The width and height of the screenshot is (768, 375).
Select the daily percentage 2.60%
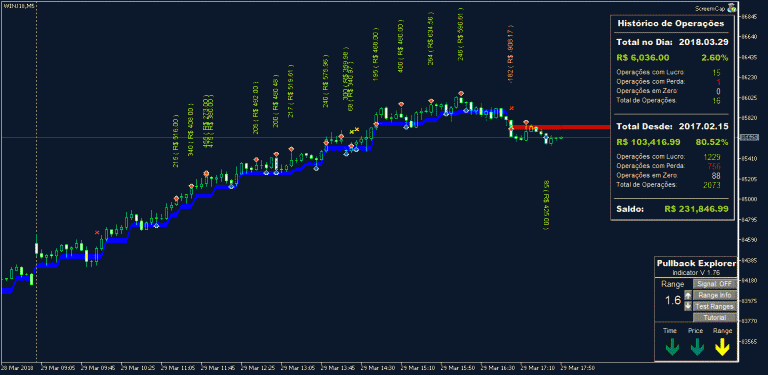click(715, 58)
